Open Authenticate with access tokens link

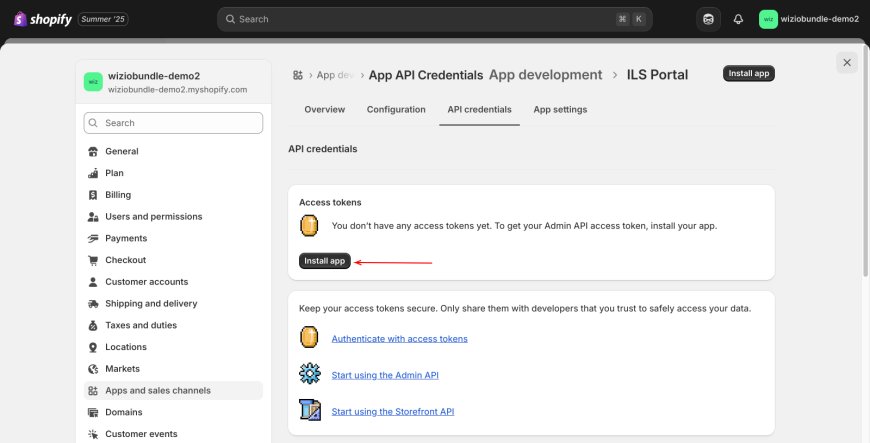pos(399,339)
